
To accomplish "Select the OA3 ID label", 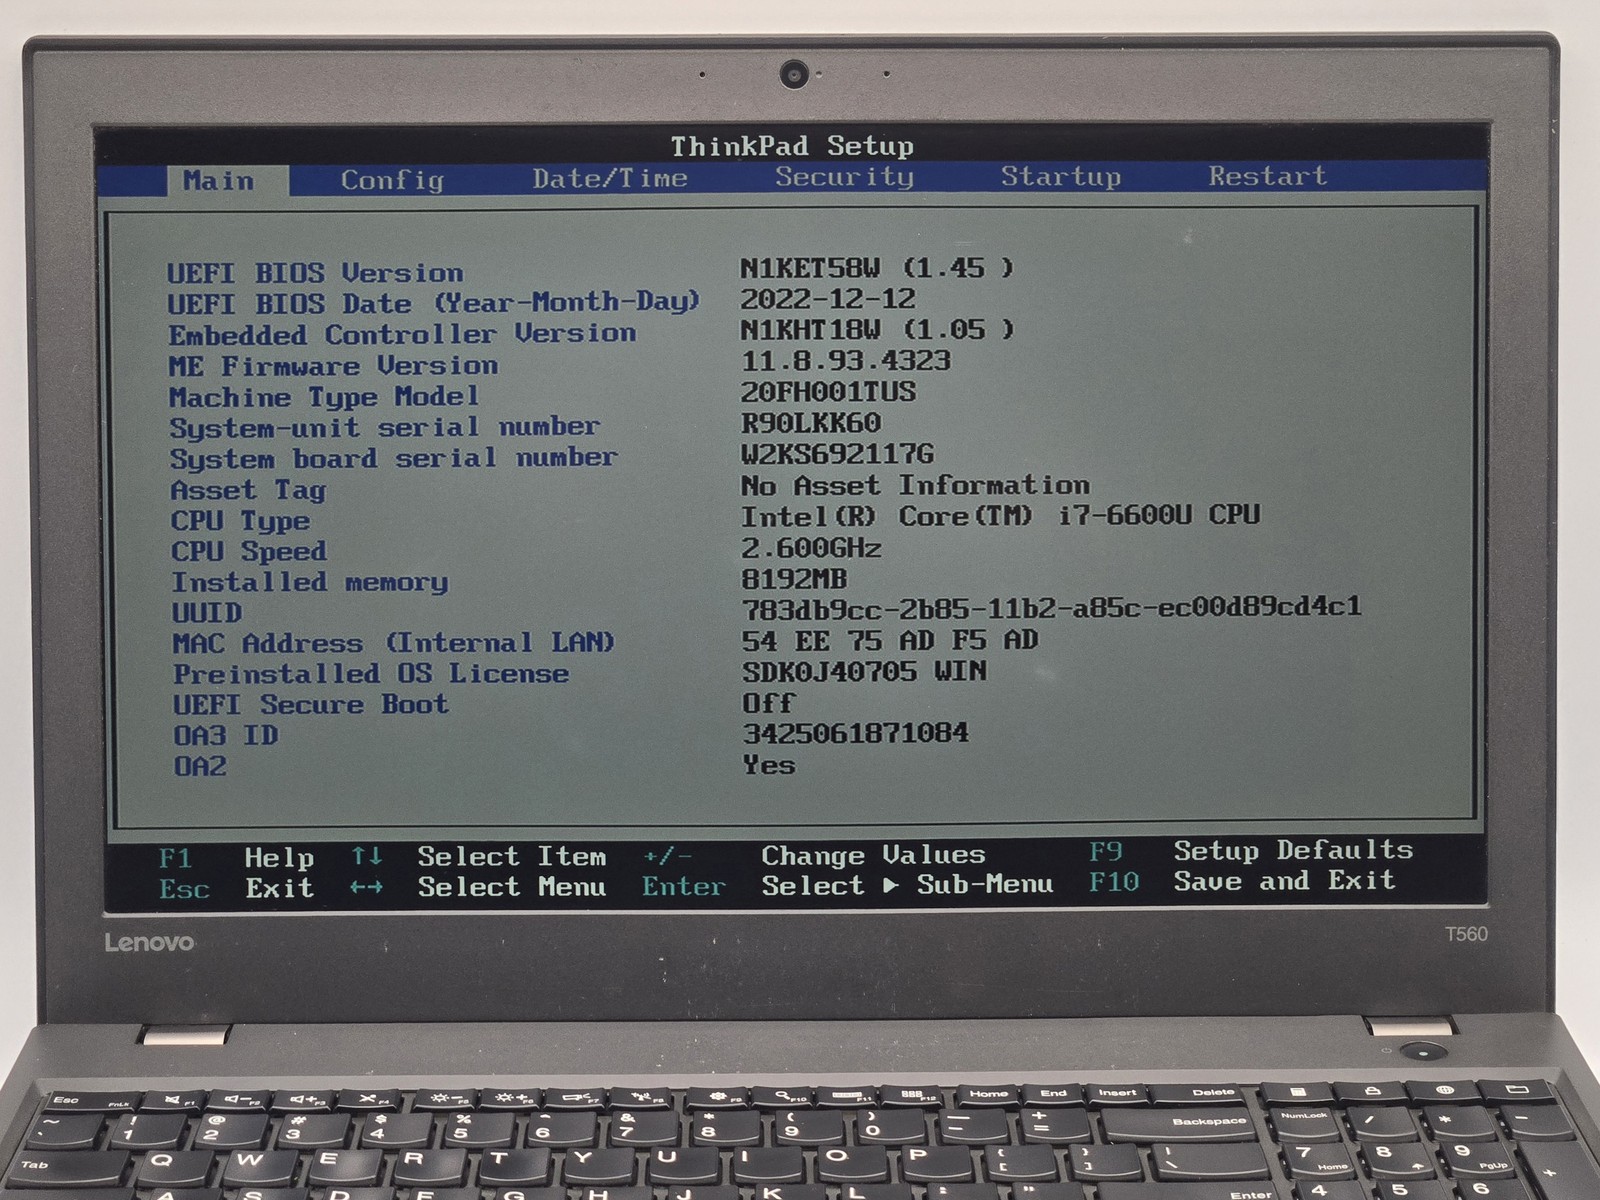I will pyautogui.click(x=226, y=736).
